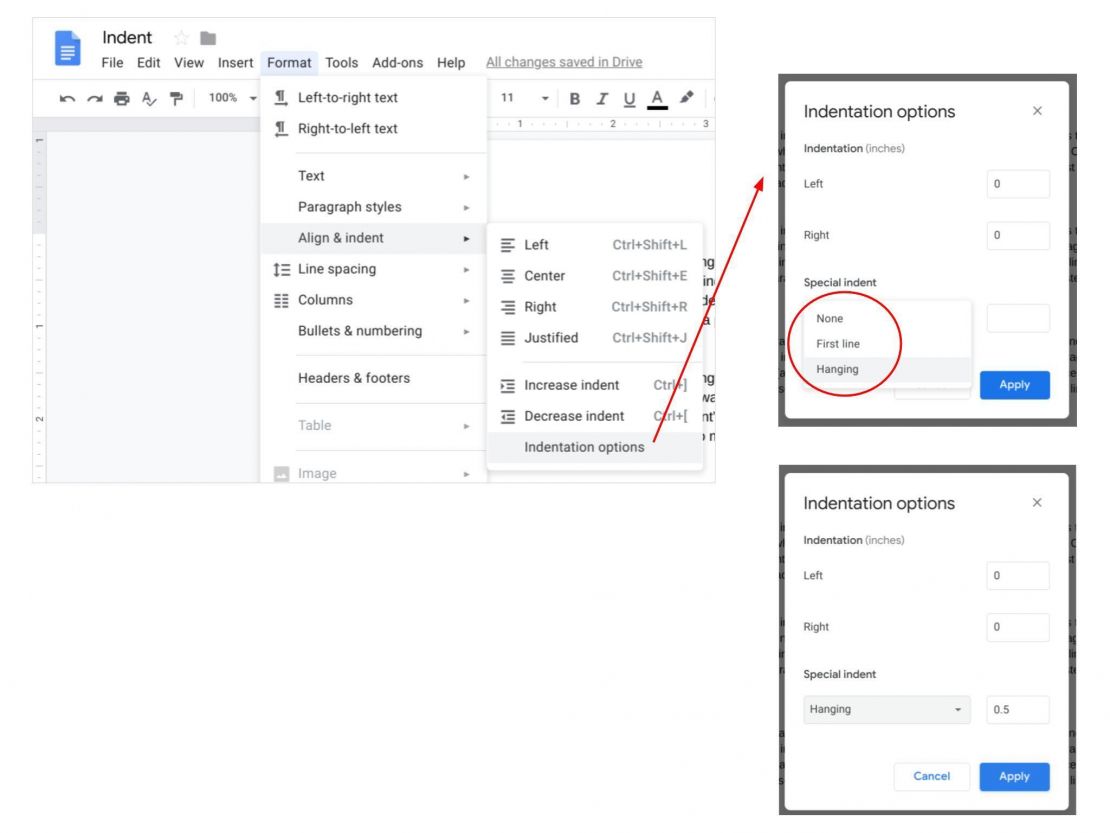The width and height of the screenshot is (1110, 833).
Task: Click the spell check icon
Action: pyautogui.click(x=149, y=98)
